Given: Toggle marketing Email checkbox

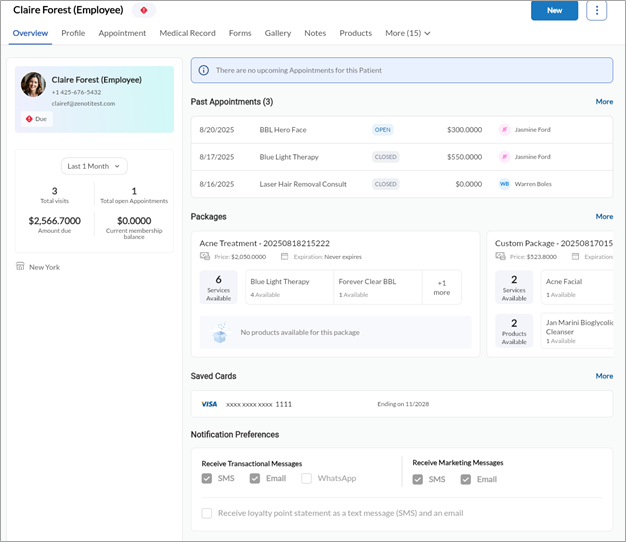Looking at the screenshot, I should (466, 479).
